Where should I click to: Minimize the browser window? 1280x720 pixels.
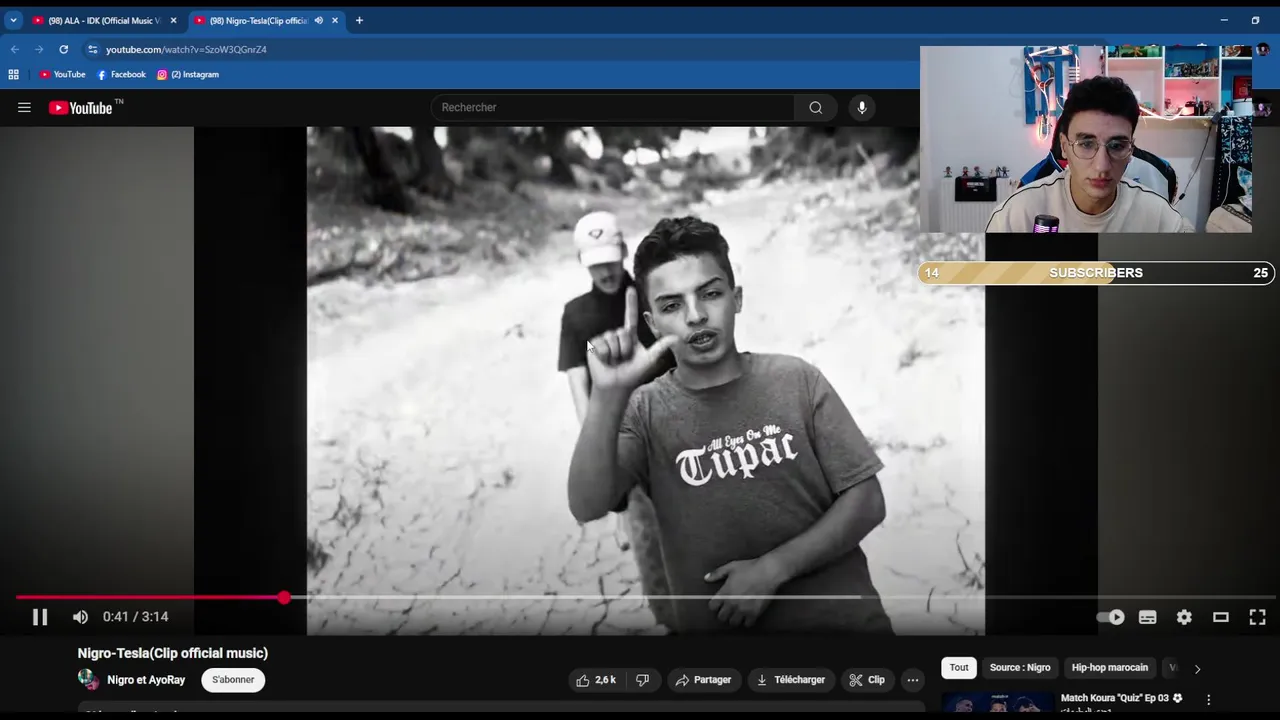coord(1224,20)
